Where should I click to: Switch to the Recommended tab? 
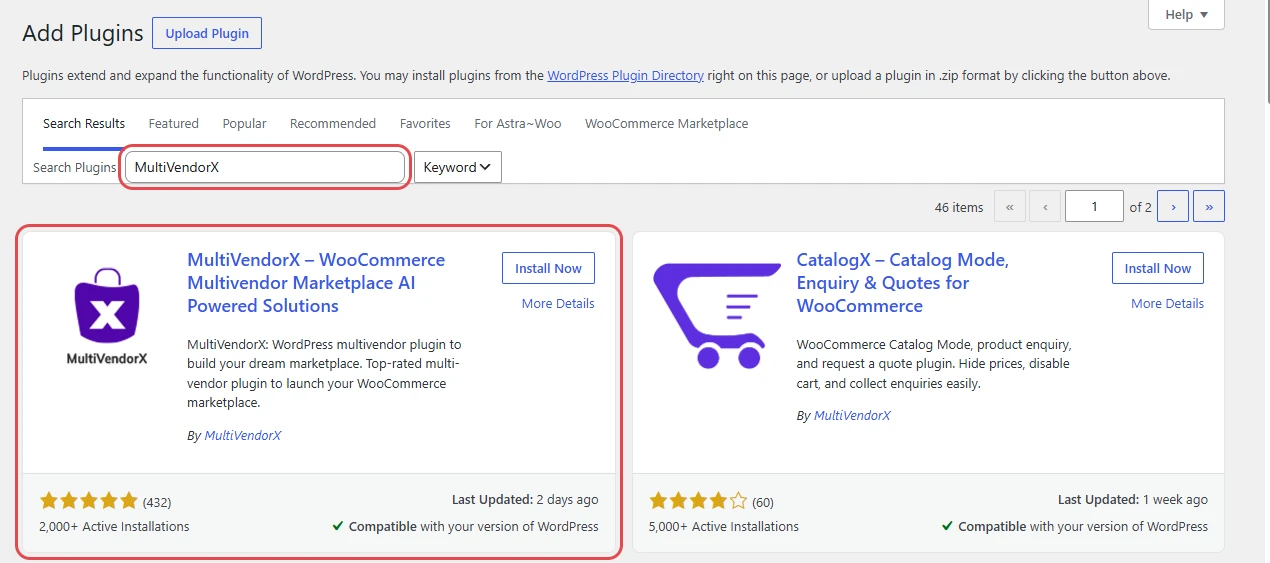333,124
